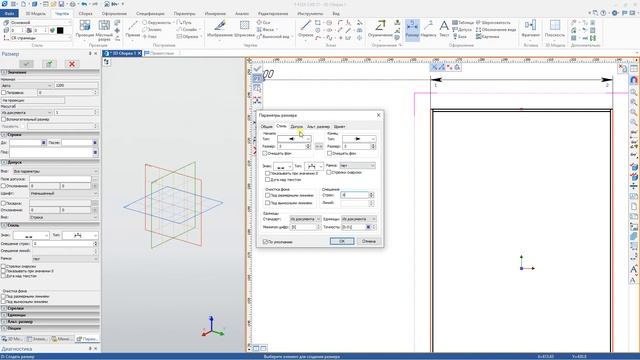
Task: Close the Параметры размера dialog
Action: [378, 115]
